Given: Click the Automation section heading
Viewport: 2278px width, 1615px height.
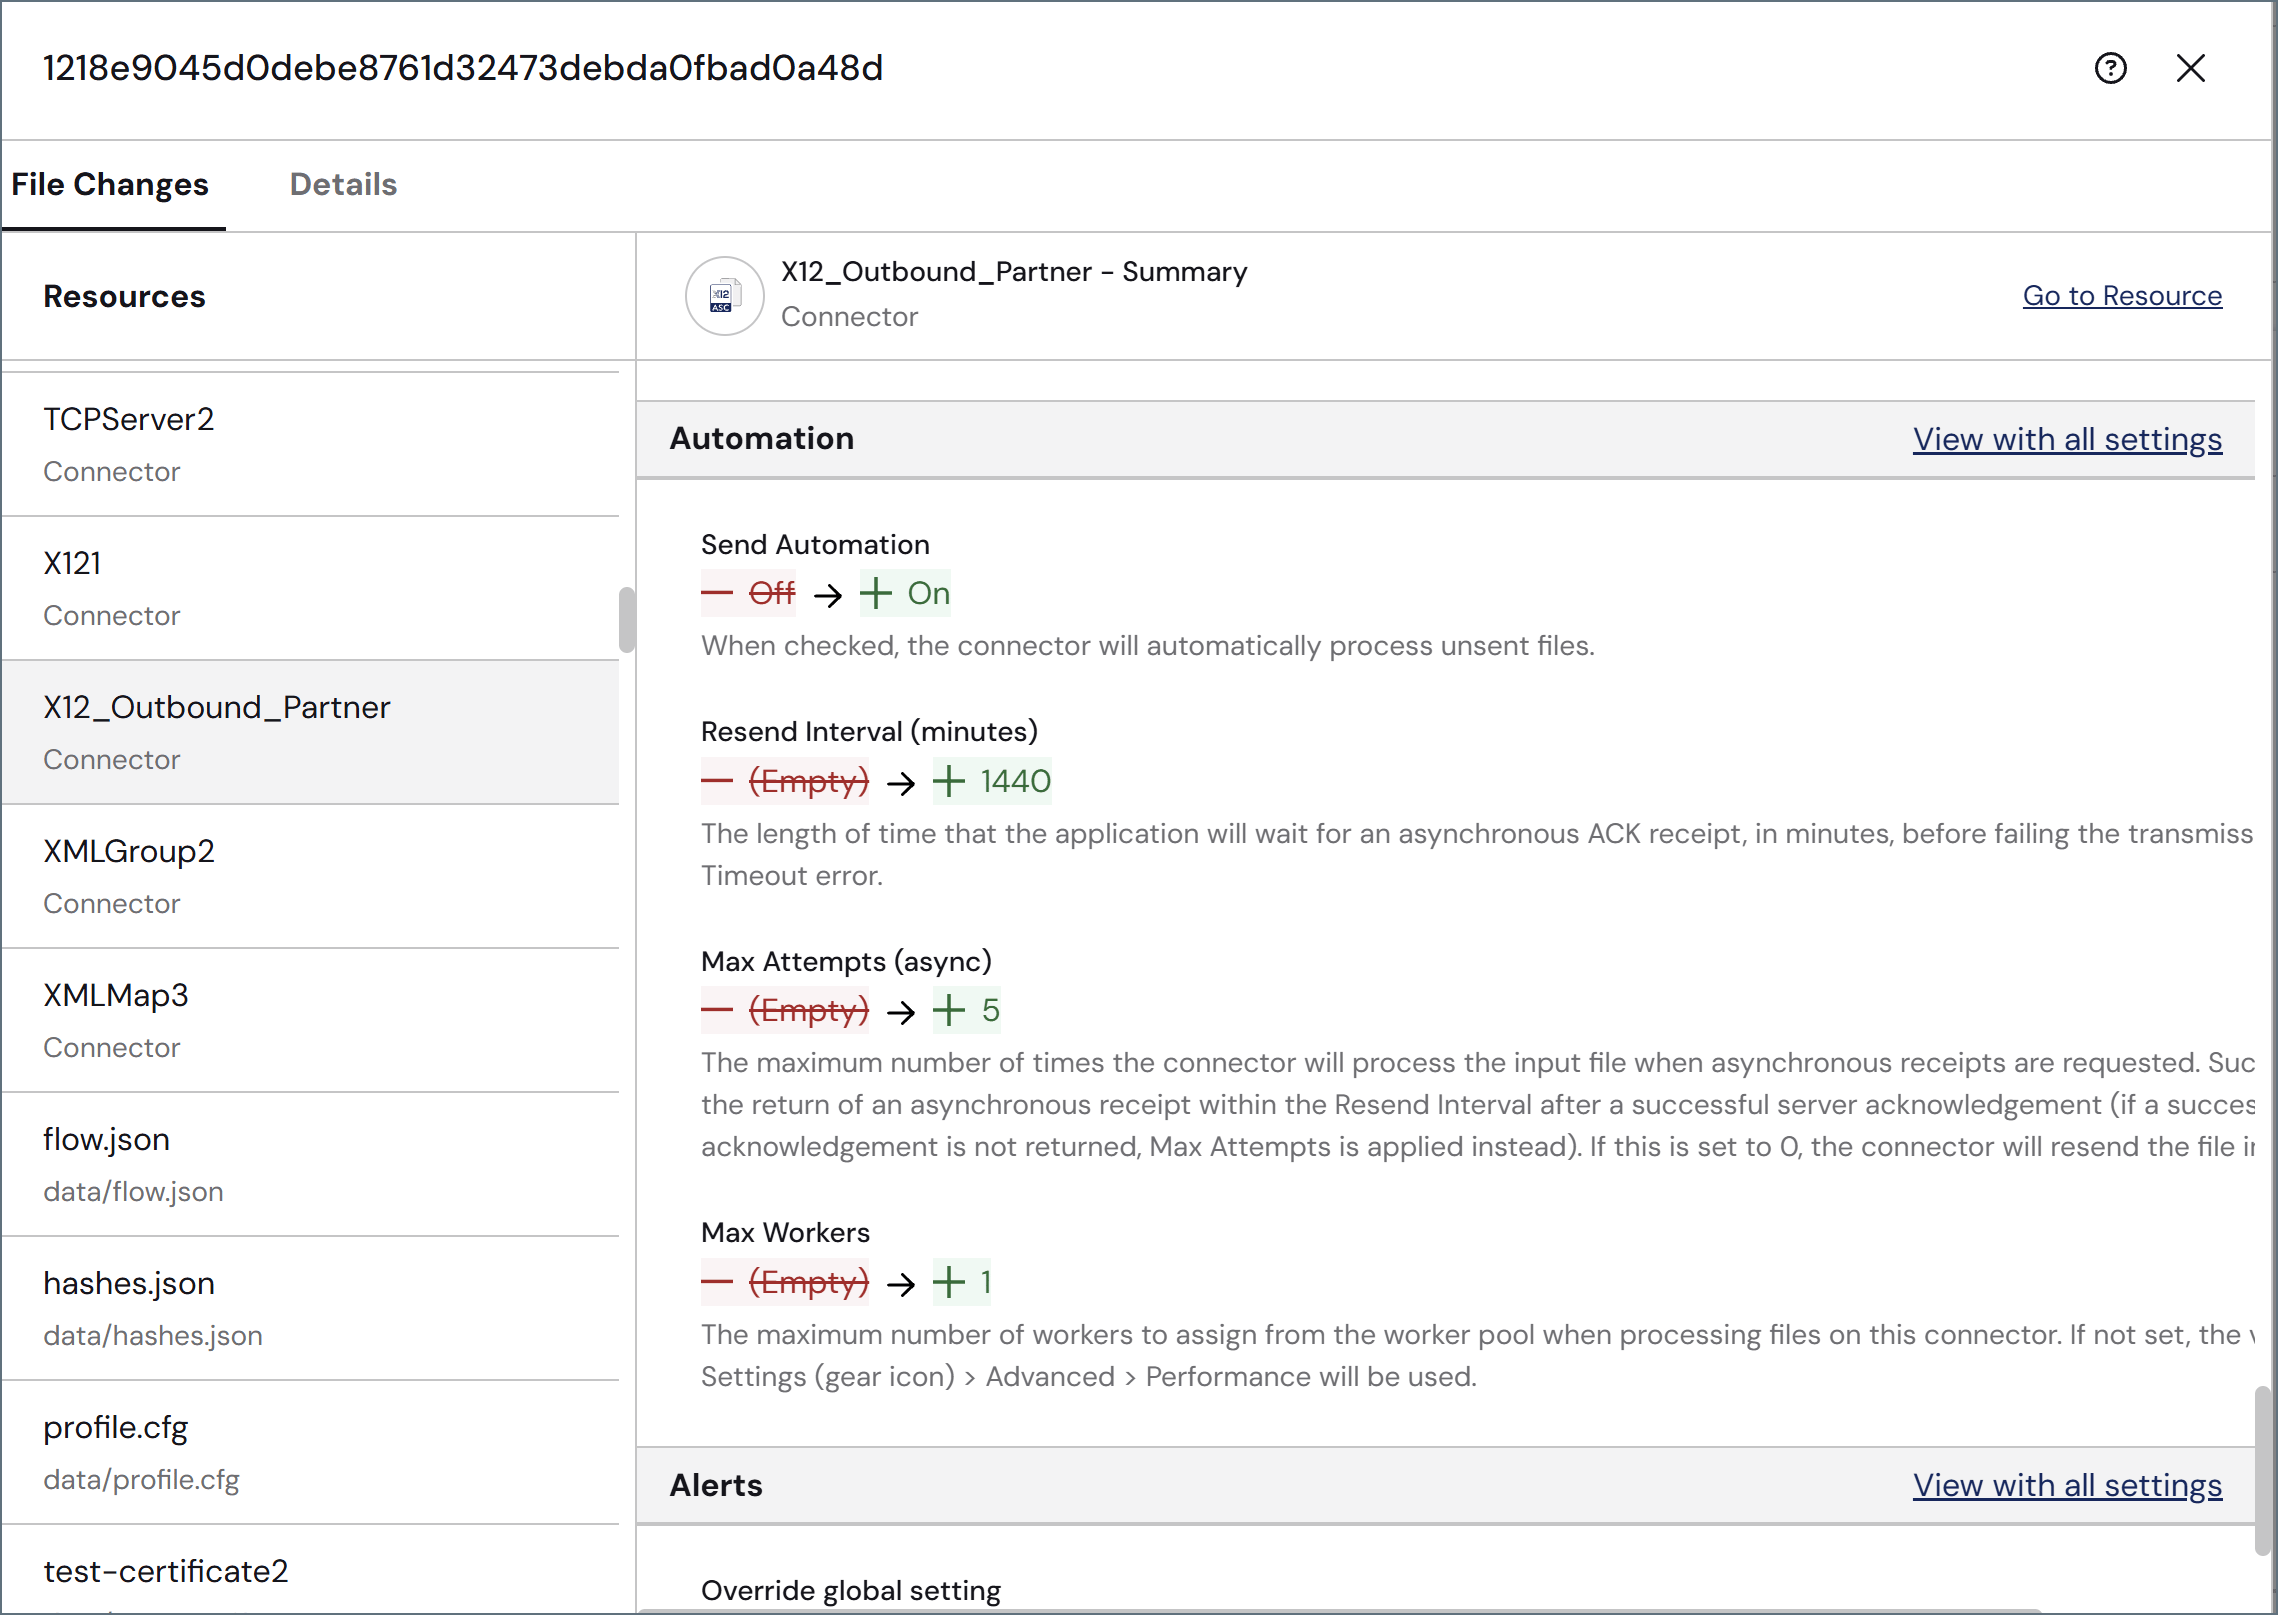Looking at the screenshot, I should pyautogui.click(x=762, y=439).
